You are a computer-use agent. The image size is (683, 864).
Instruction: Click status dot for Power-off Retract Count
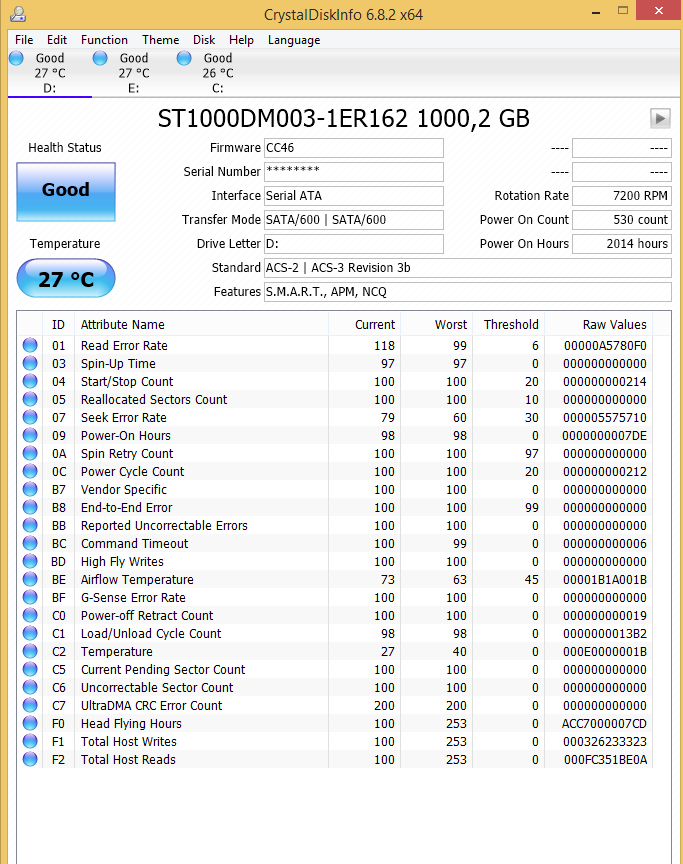[x=30, y=615]
